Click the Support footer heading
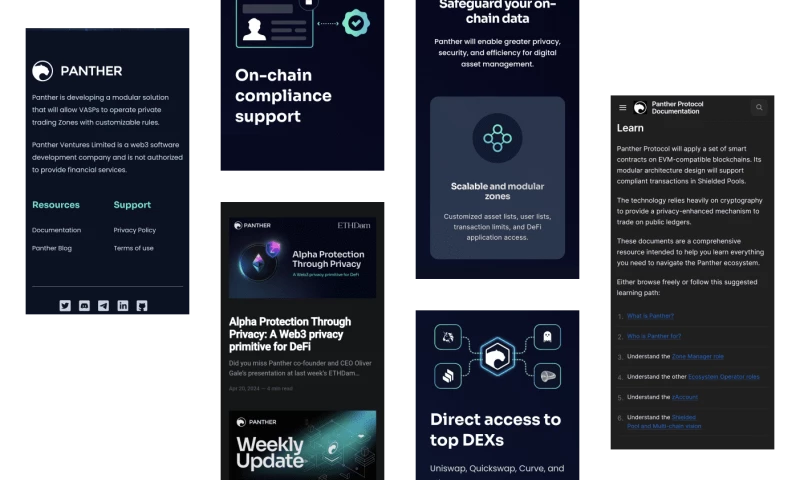 132,205
